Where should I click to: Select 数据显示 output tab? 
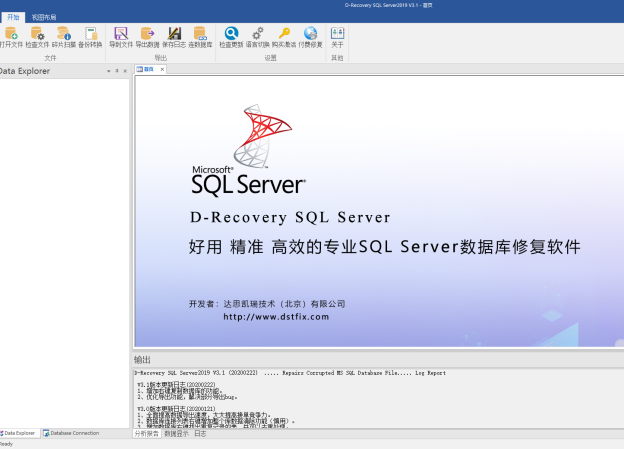(x=177, y=434)
